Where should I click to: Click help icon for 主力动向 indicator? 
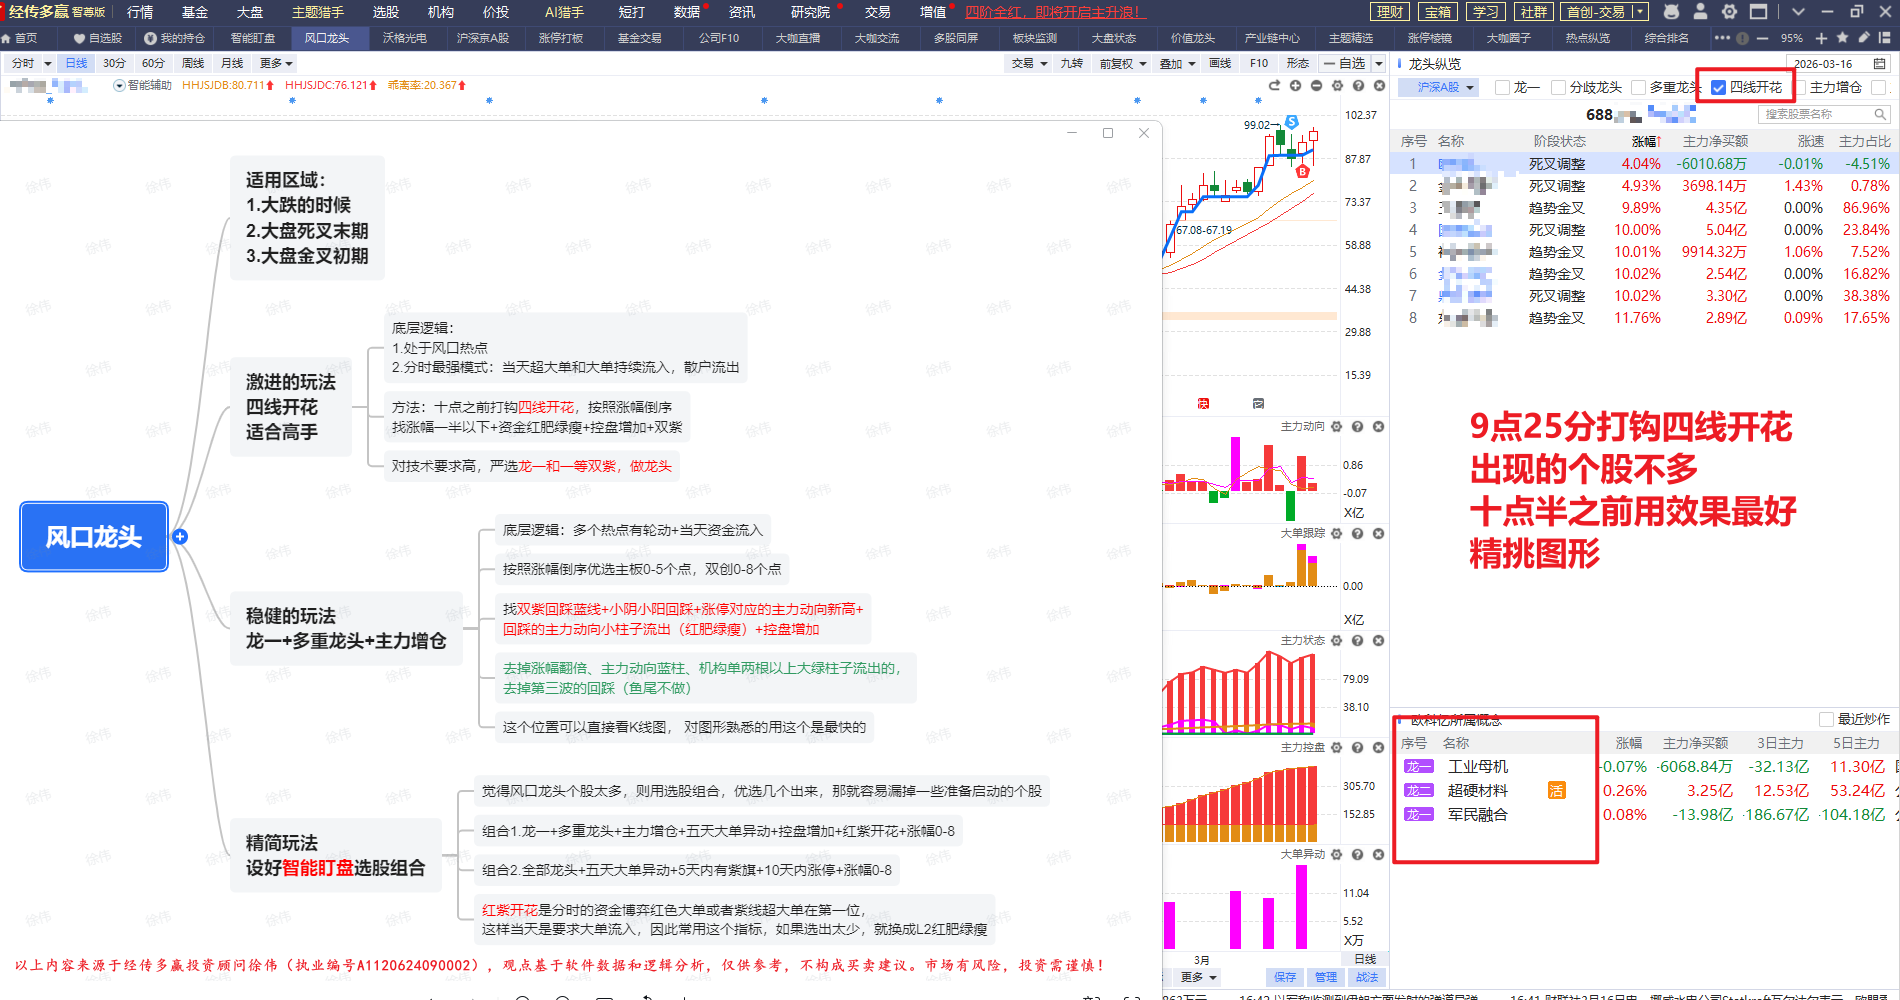click(x=1357, y=427)
